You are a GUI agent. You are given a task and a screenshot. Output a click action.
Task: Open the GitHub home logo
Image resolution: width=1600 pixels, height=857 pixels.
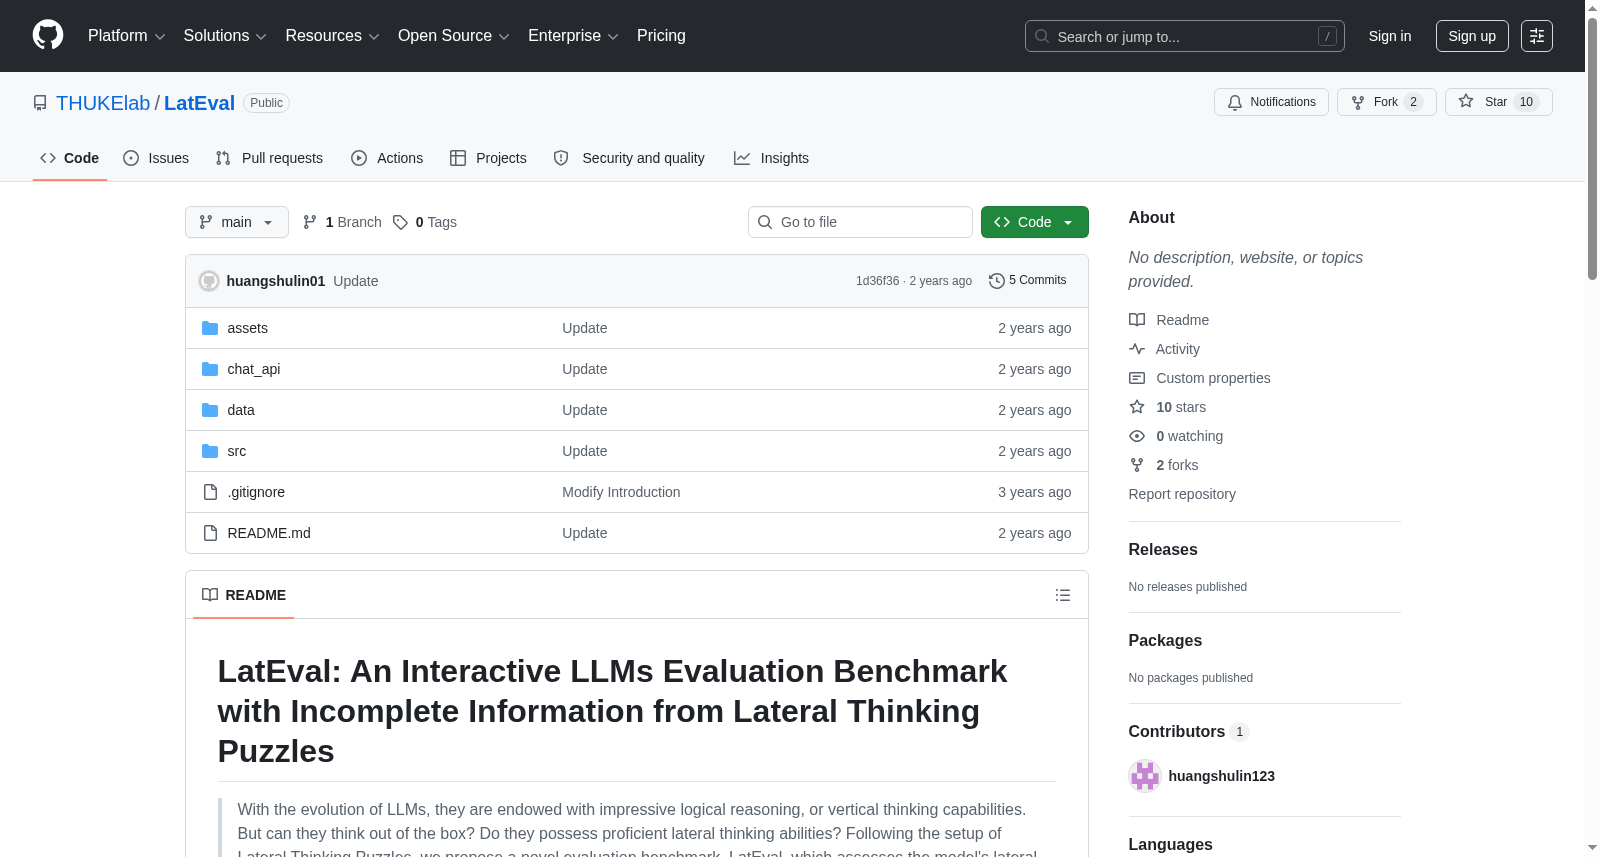pyautogui.click(x=48, y=35)
